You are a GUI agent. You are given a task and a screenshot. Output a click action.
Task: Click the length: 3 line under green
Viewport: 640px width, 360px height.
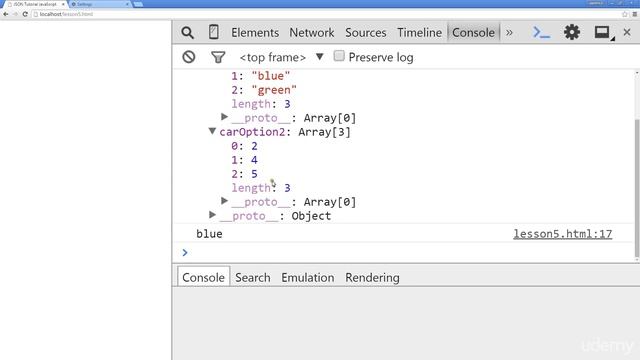(x=261, y=104)
